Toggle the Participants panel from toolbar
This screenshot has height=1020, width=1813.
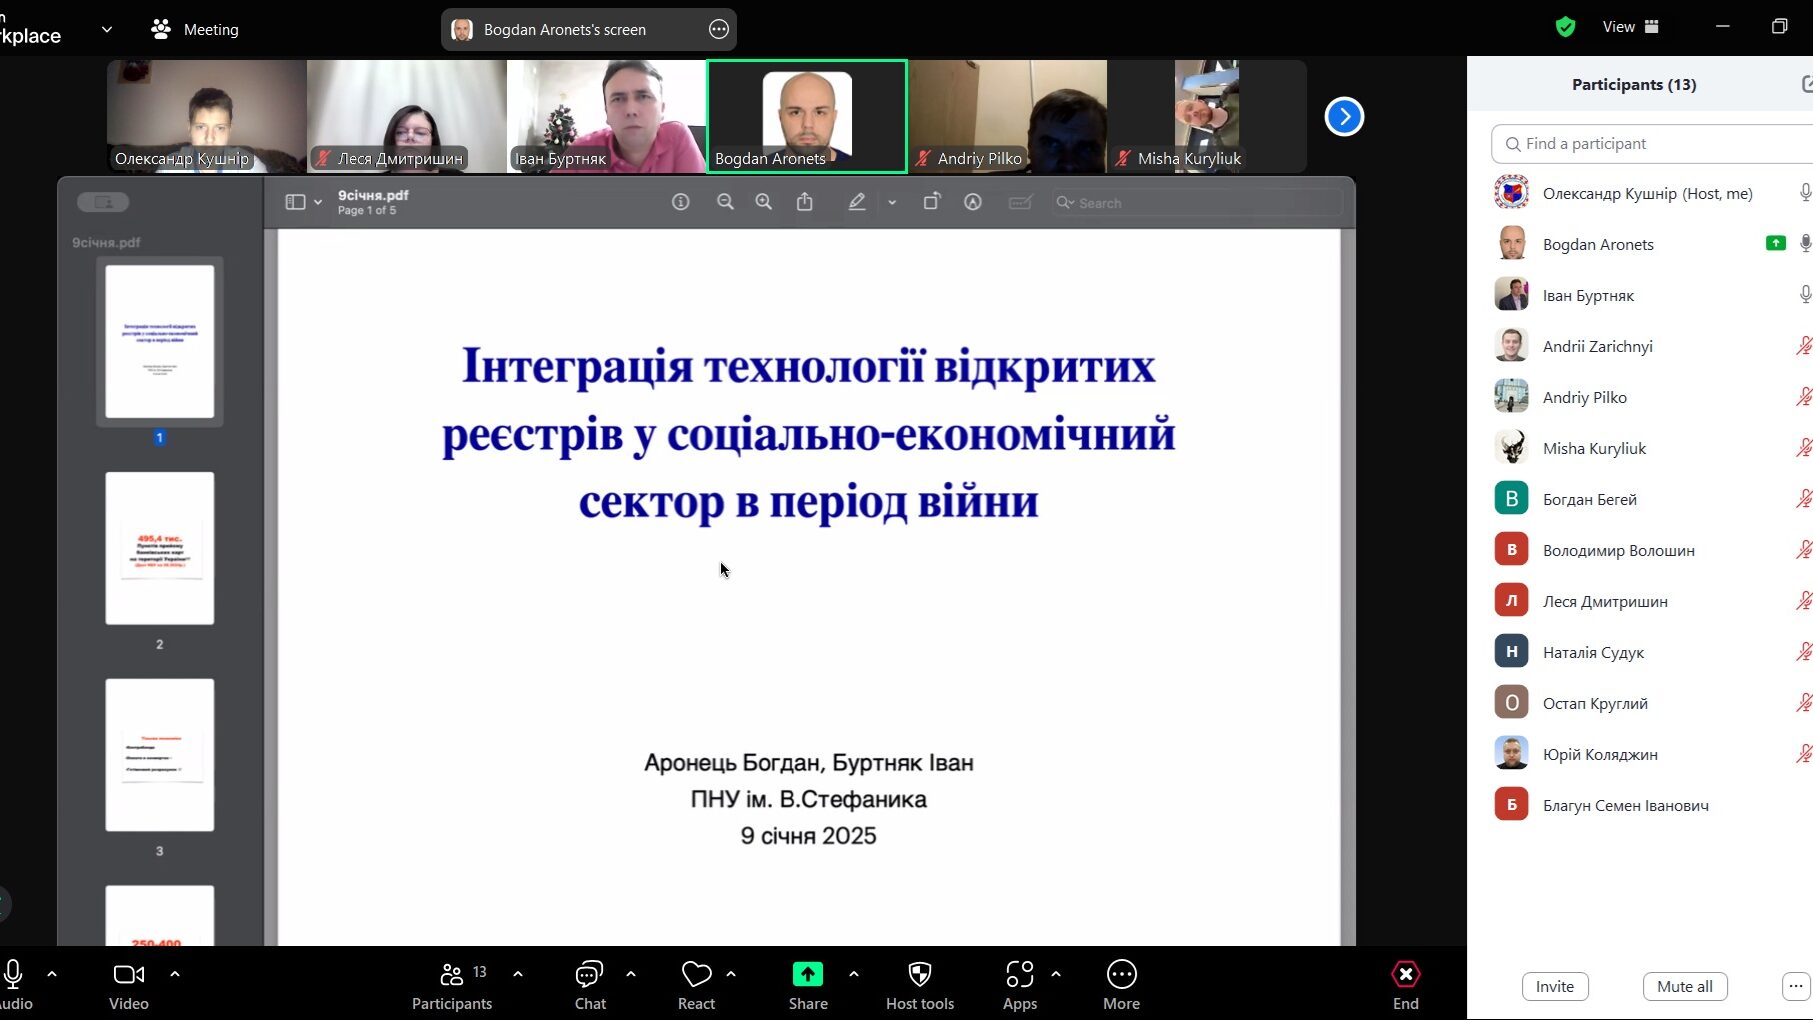[x=452, y=974]
